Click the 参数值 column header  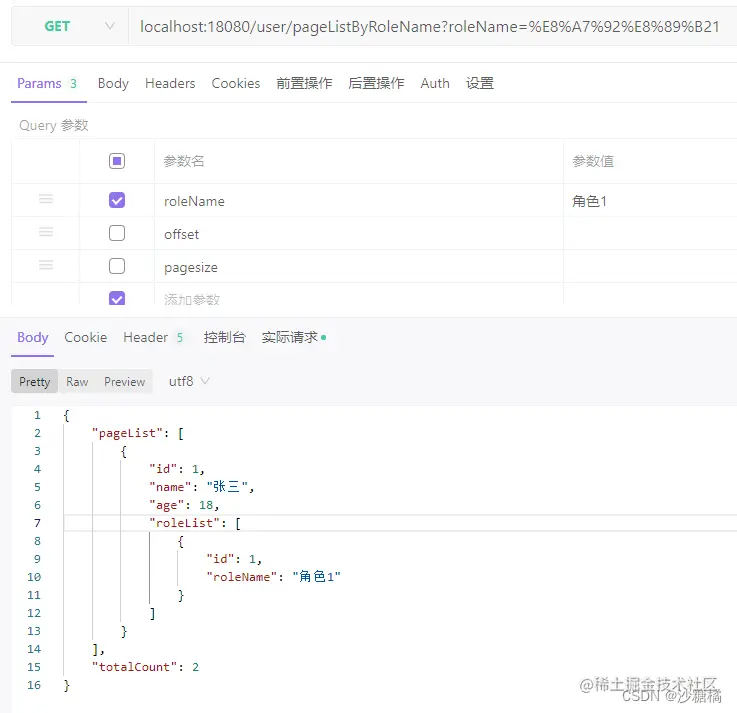593,161
